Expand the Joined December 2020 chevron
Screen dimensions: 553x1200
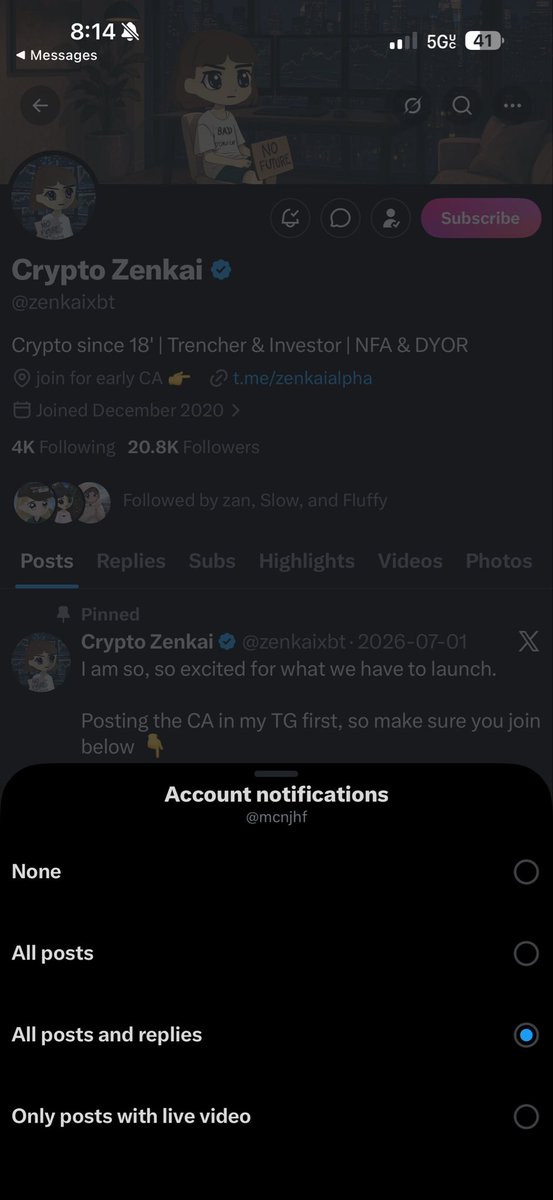(235, 410)
